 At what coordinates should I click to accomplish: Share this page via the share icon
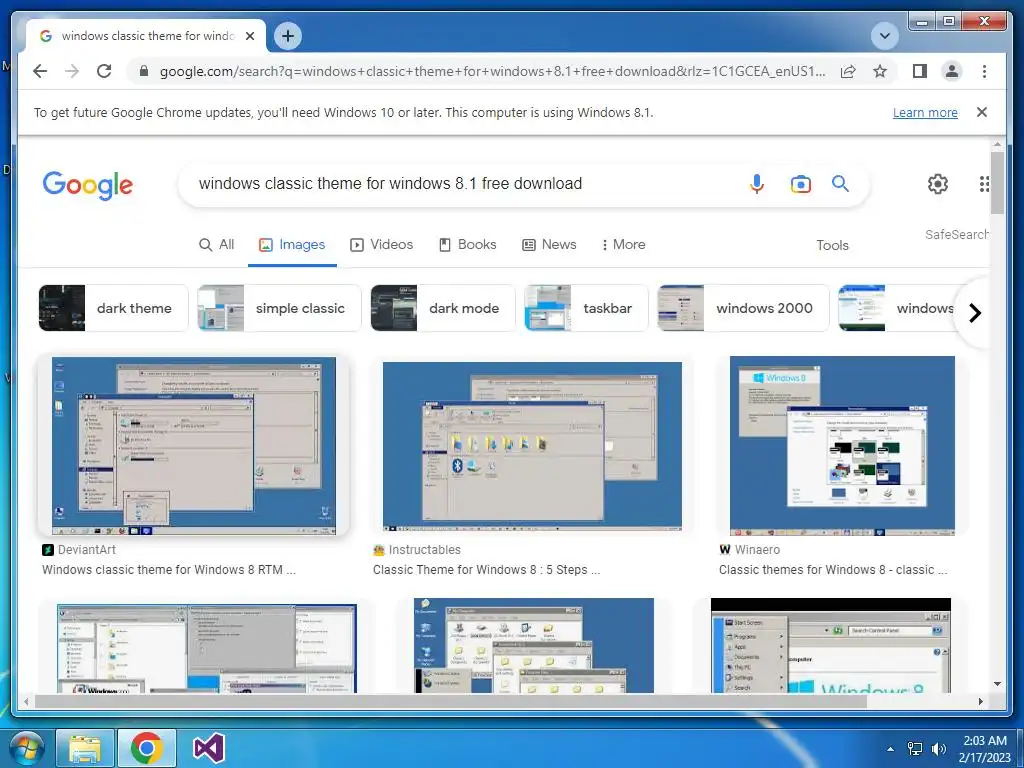click(x=848, y=71)
